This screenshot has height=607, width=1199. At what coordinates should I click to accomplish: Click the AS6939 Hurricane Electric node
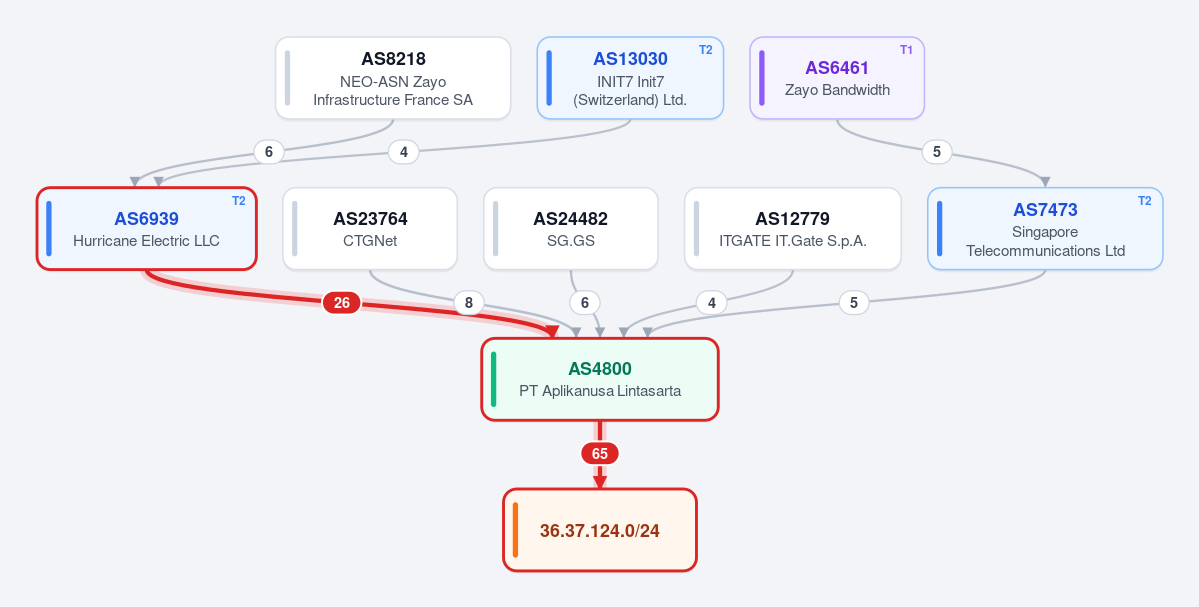coord(147,229)
